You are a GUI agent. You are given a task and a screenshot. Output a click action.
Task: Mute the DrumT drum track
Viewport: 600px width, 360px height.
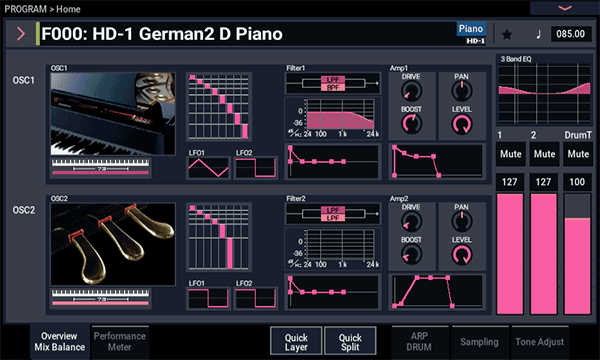tap(578, 154)
